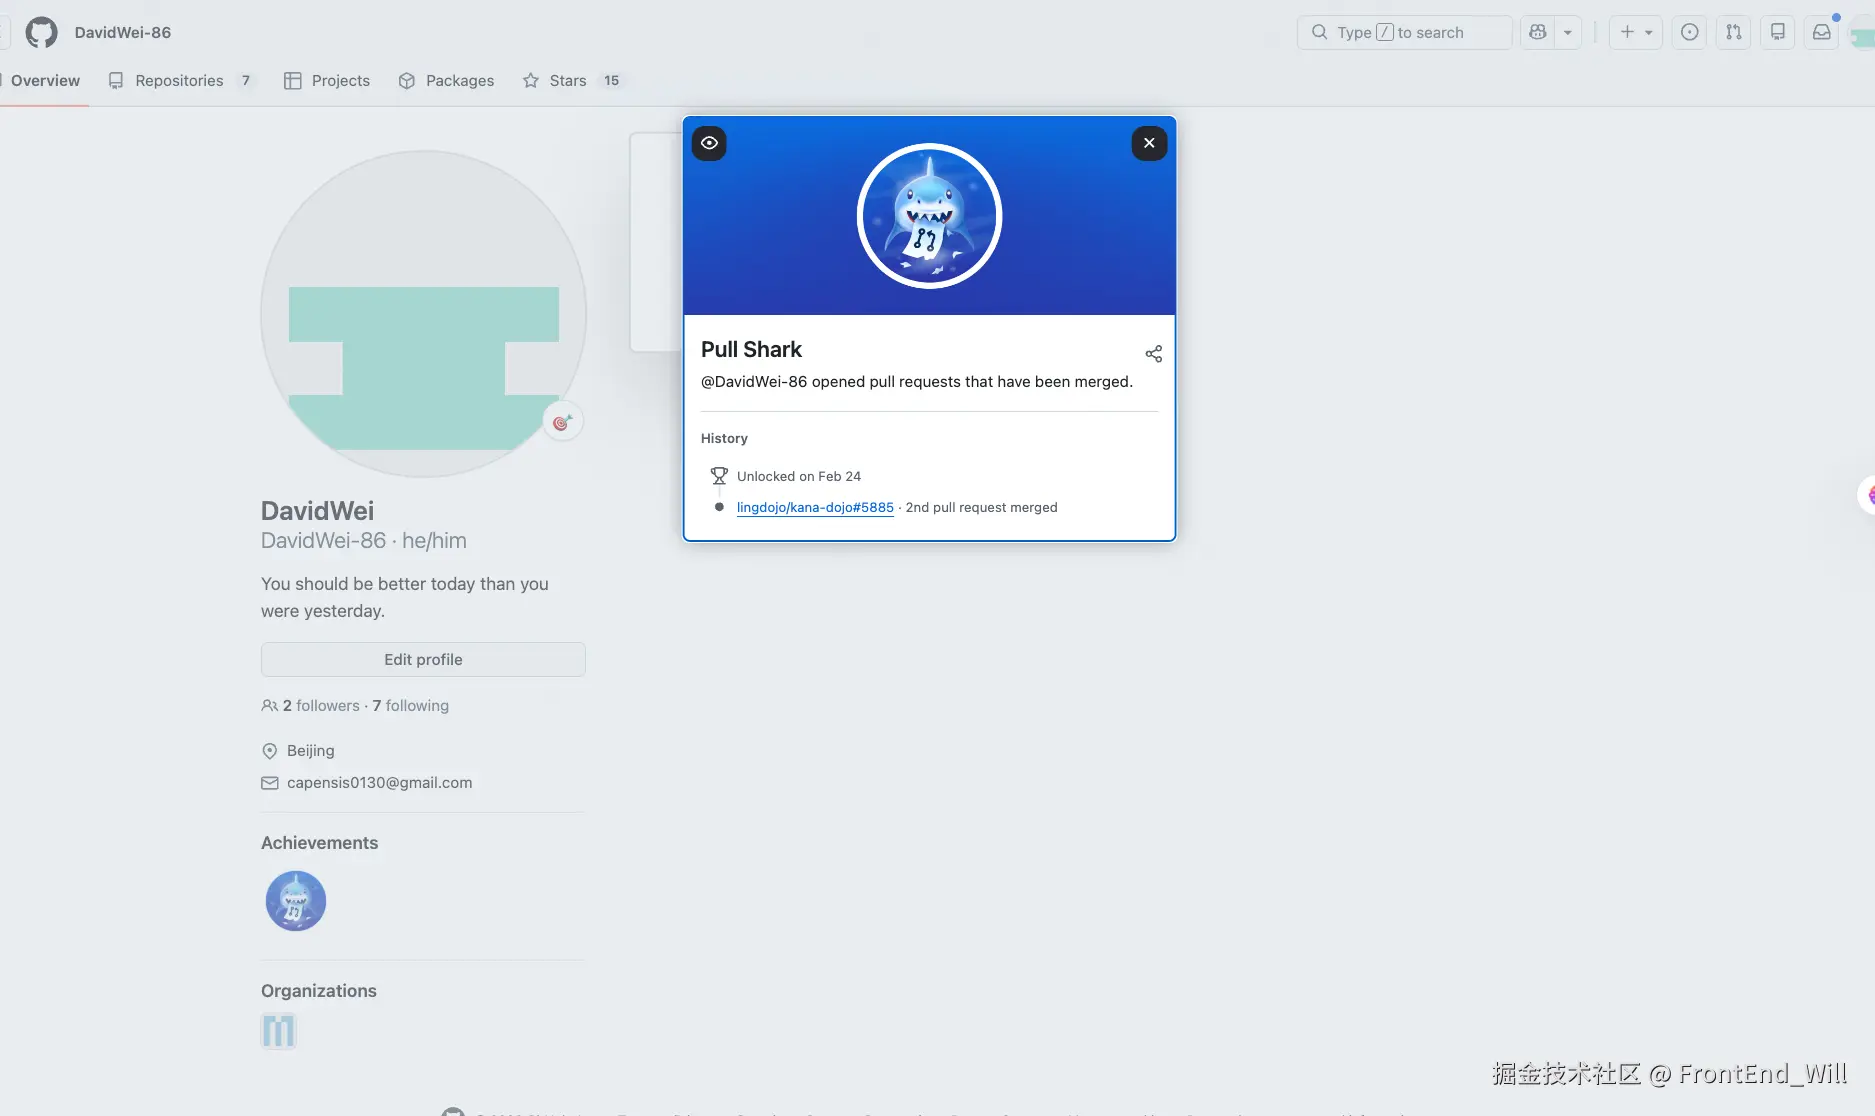View the 7 following list
1875x1116 pixels.
click(x=411, y=705)
